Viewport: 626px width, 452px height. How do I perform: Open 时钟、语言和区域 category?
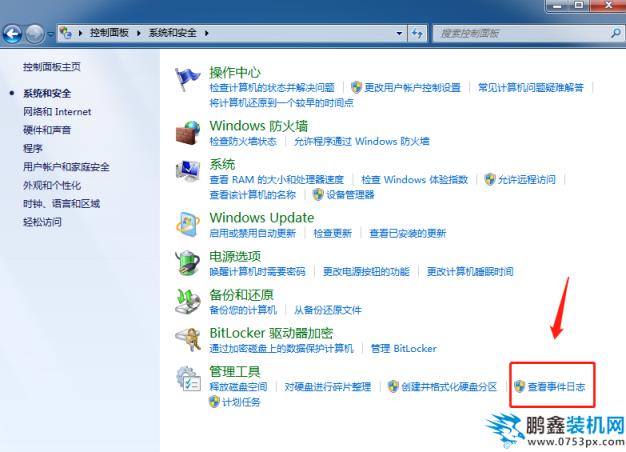[x=61, y=204]
